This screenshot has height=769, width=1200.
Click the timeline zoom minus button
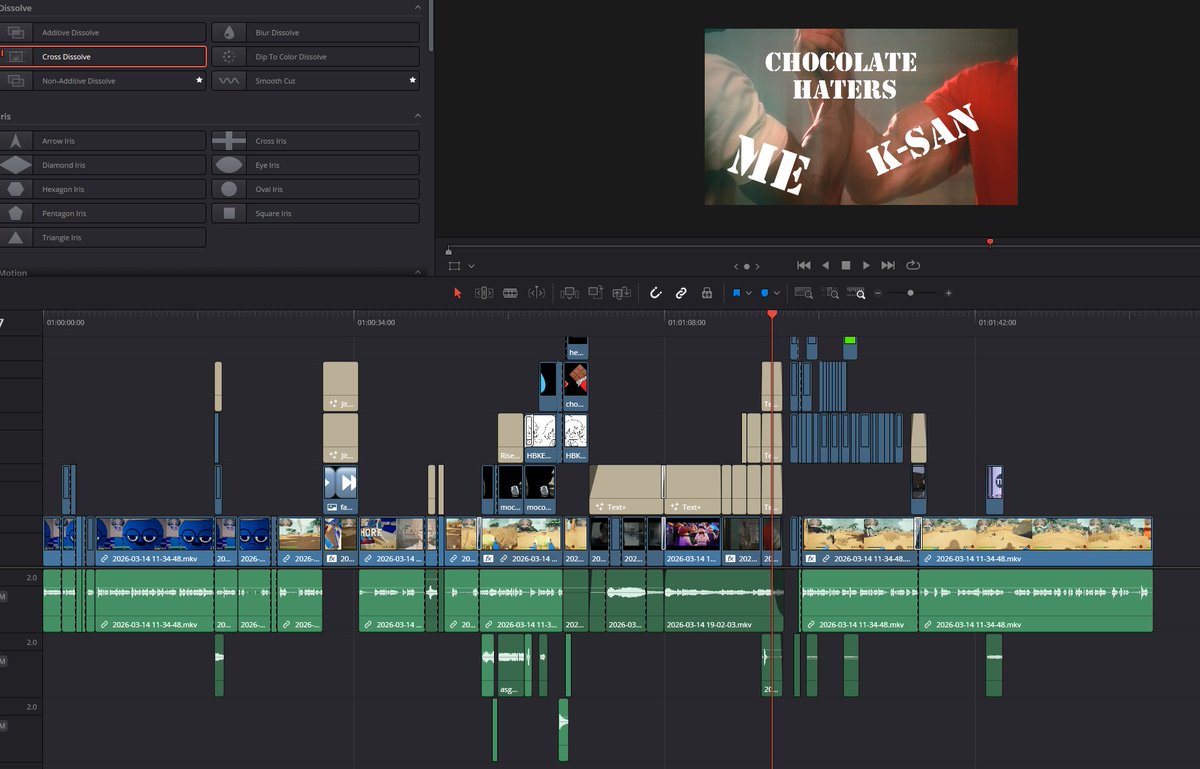pos(878,293)
